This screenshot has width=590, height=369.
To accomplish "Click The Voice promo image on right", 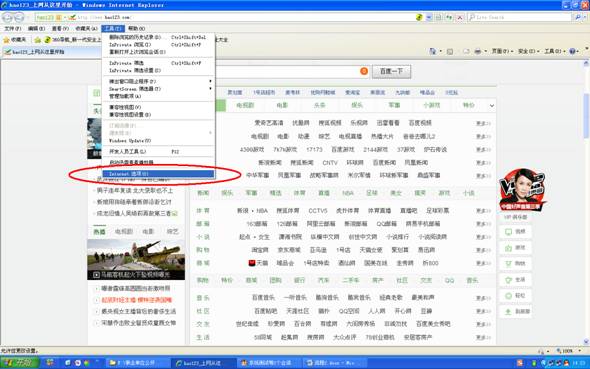I will point(522,190).
